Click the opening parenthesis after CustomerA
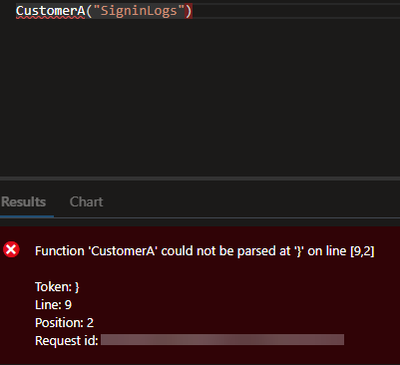 pyautogui.click(x=89, y=11)
